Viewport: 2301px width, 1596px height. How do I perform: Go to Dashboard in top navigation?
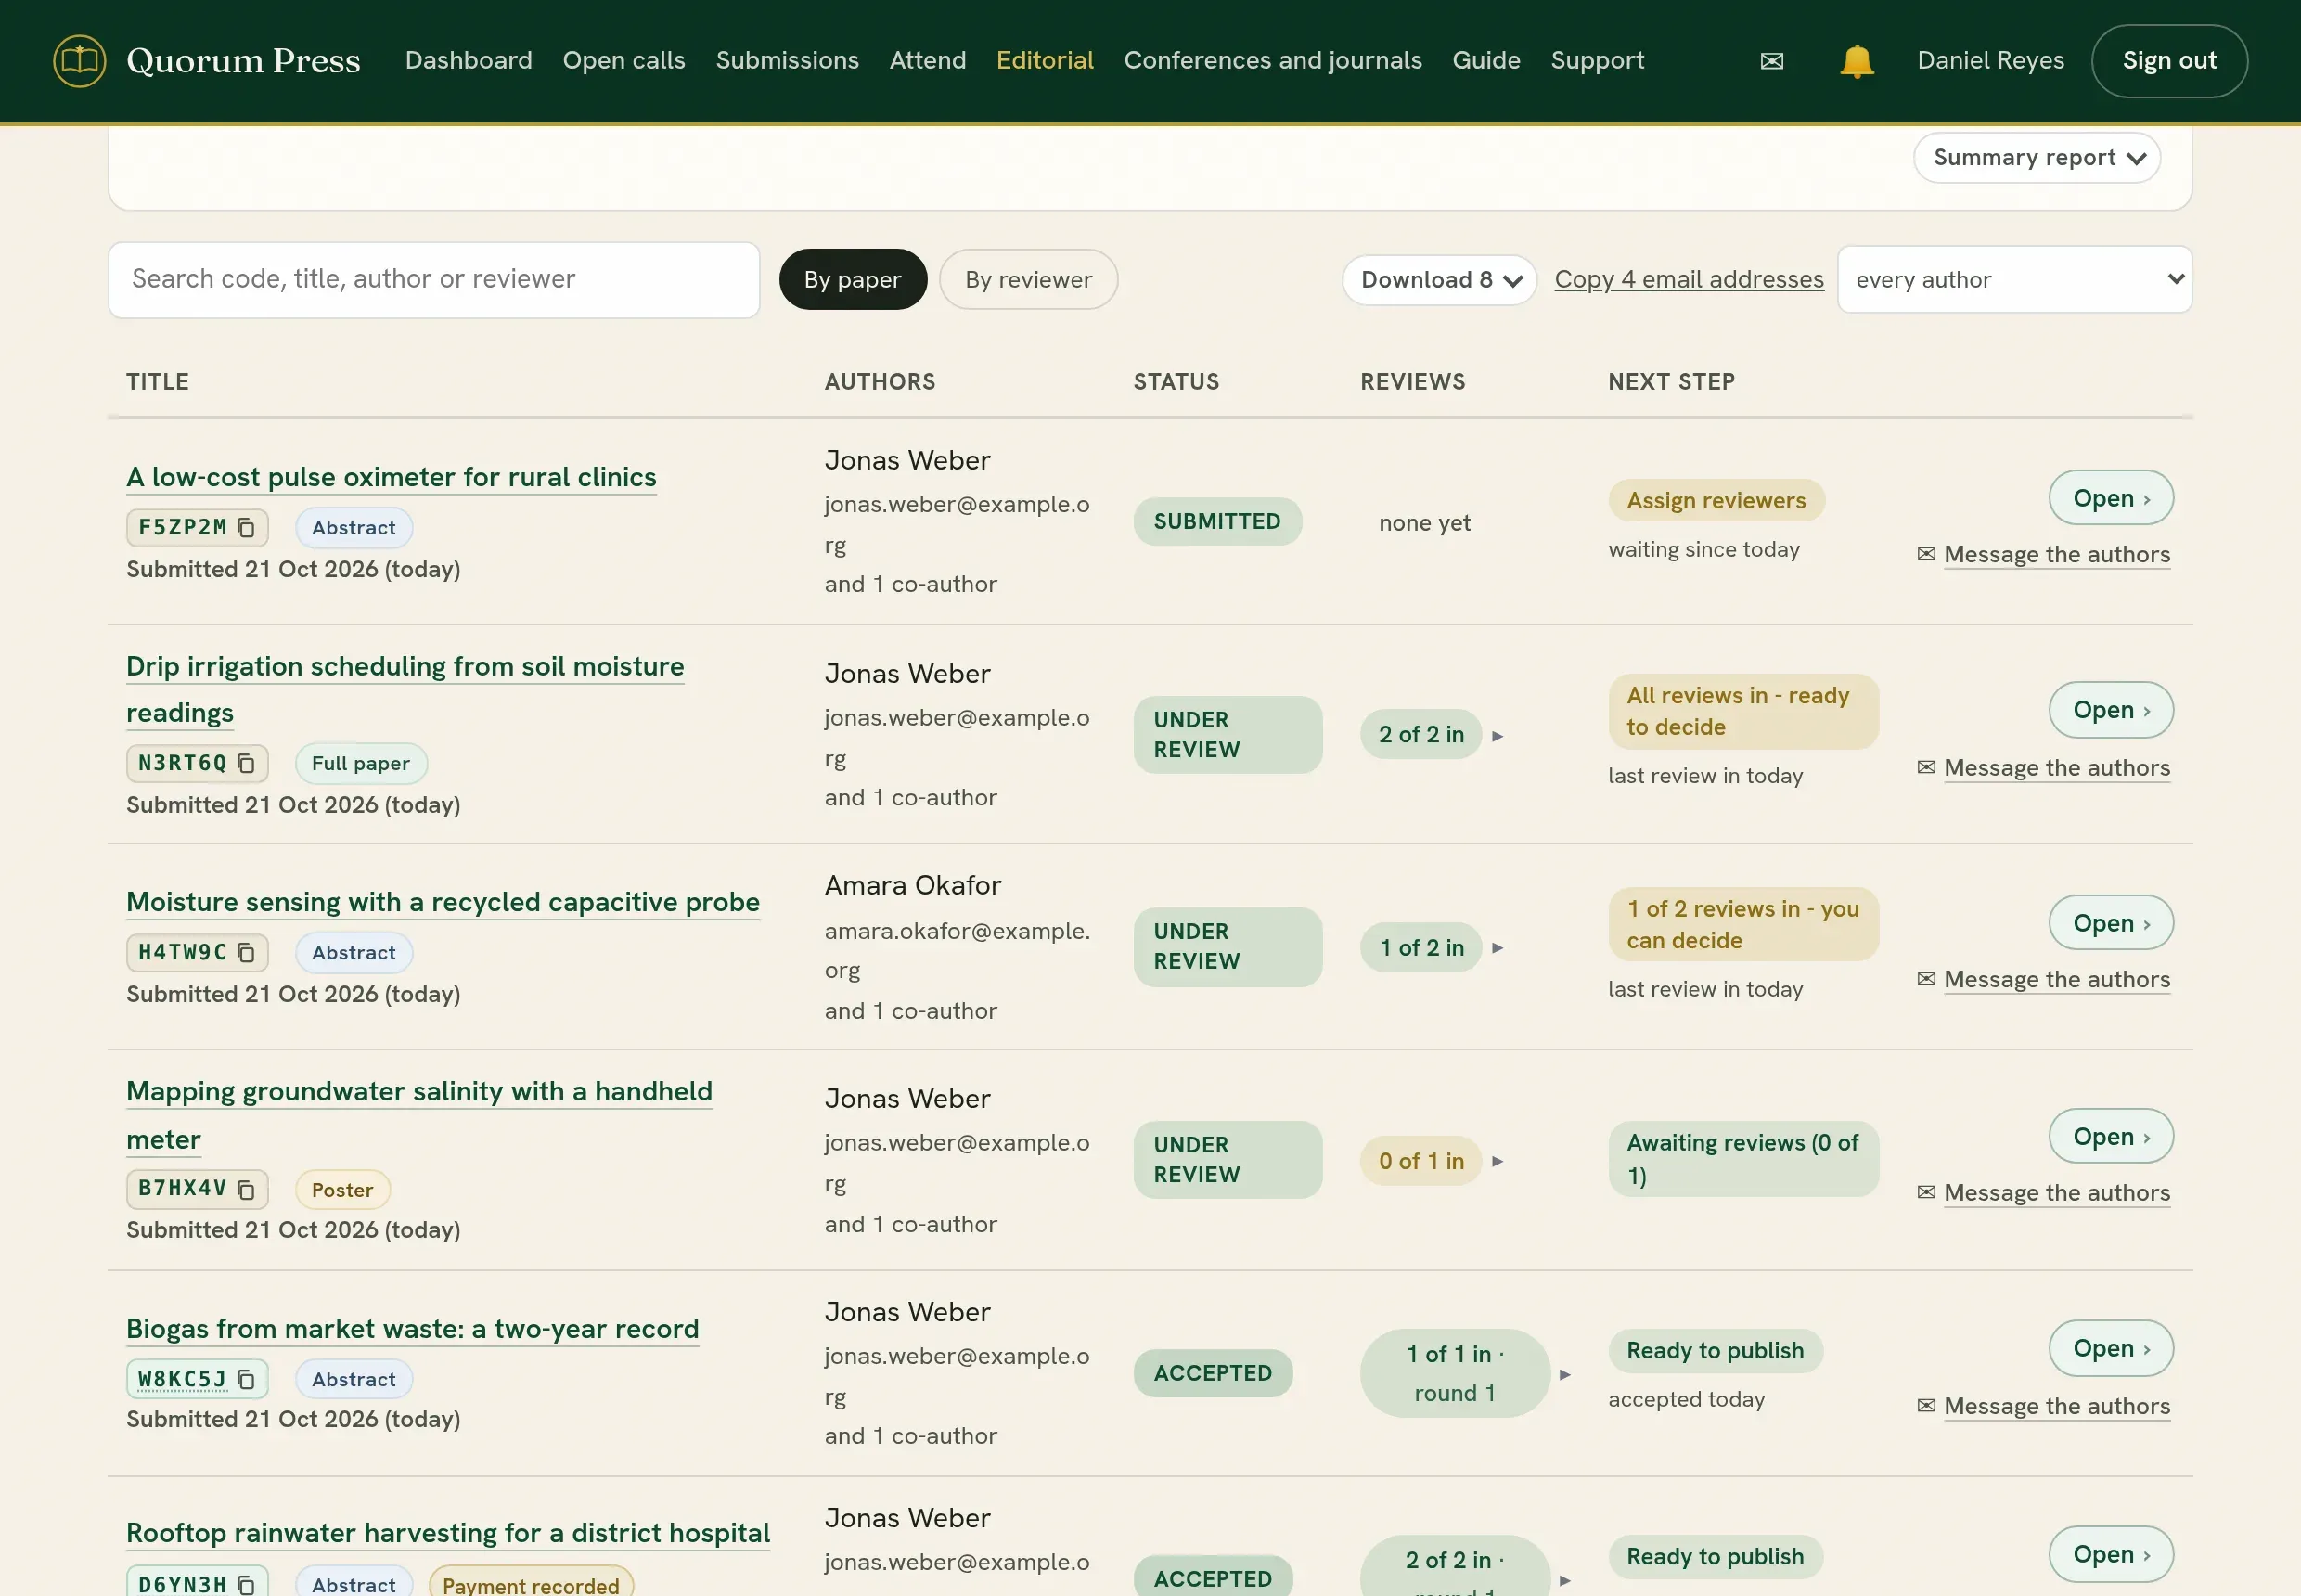tap(468, 61)
